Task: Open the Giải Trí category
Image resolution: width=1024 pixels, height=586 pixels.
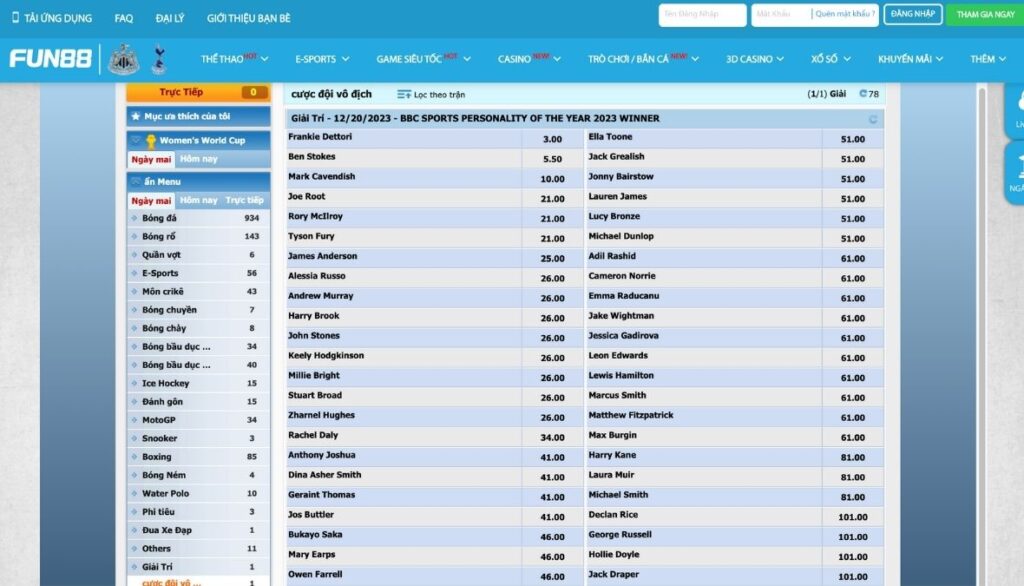Action: tap(198, 567)
